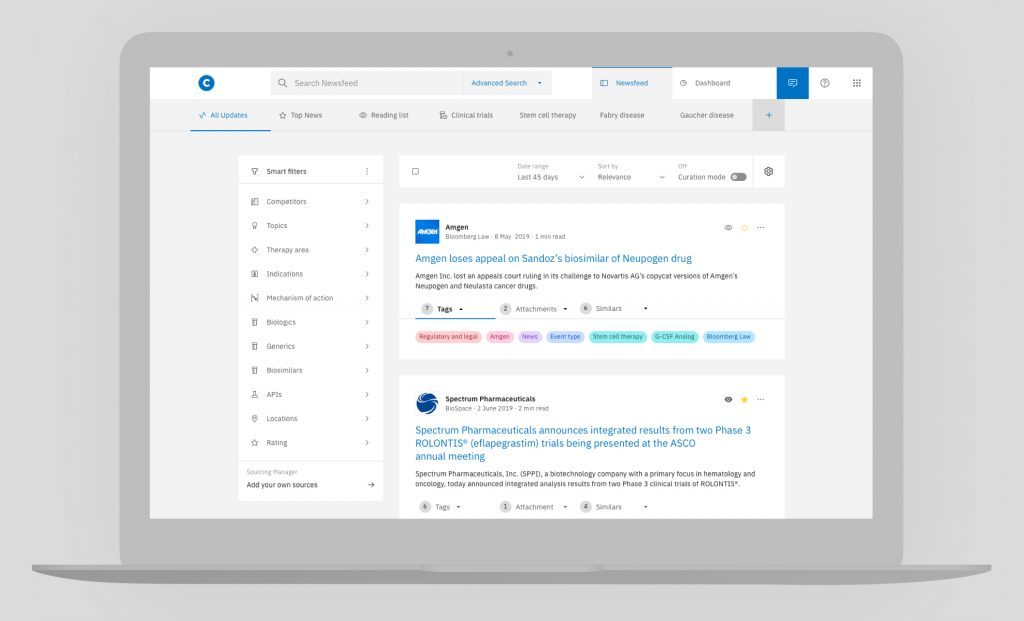The image size is (1024, 621).
Task: Click the Regulatory and legal tag
Action: 448,337
